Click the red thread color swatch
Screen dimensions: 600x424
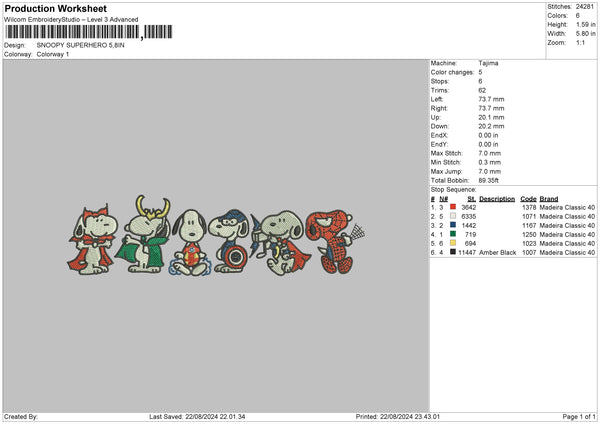453,207
